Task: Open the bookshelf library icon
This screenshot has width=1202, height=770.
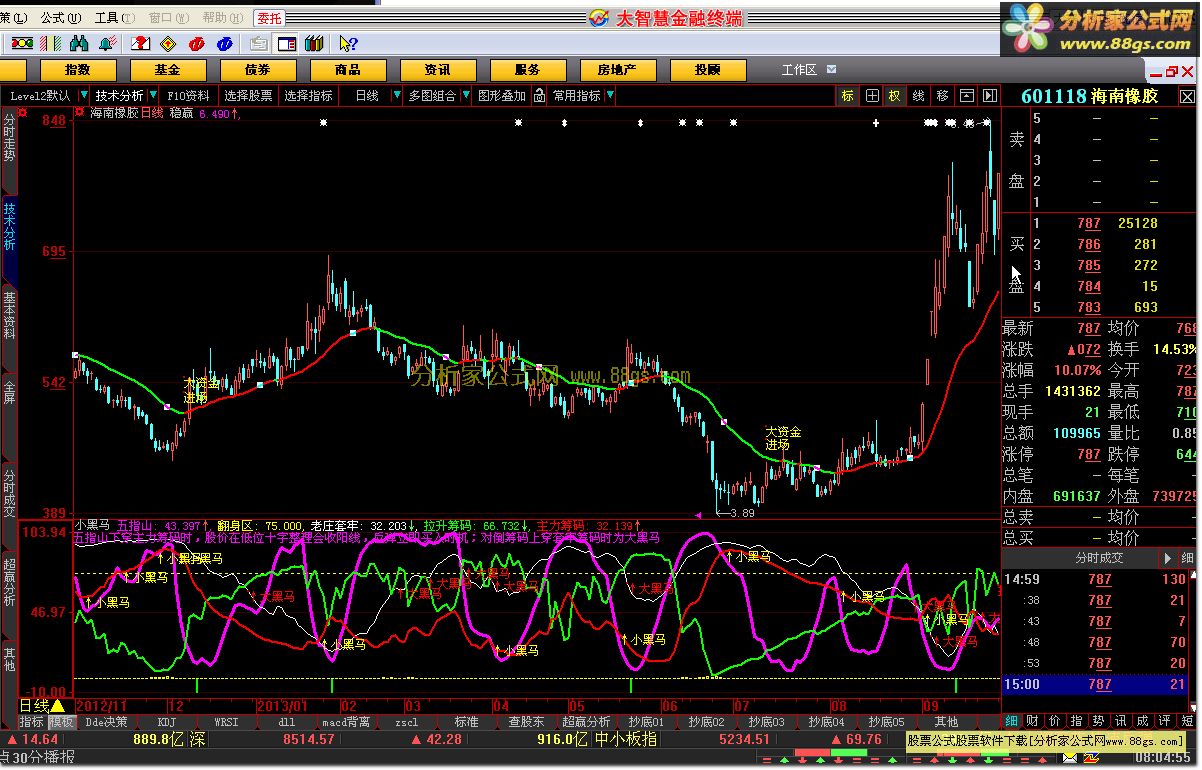Action: click(x=314, y=43)
